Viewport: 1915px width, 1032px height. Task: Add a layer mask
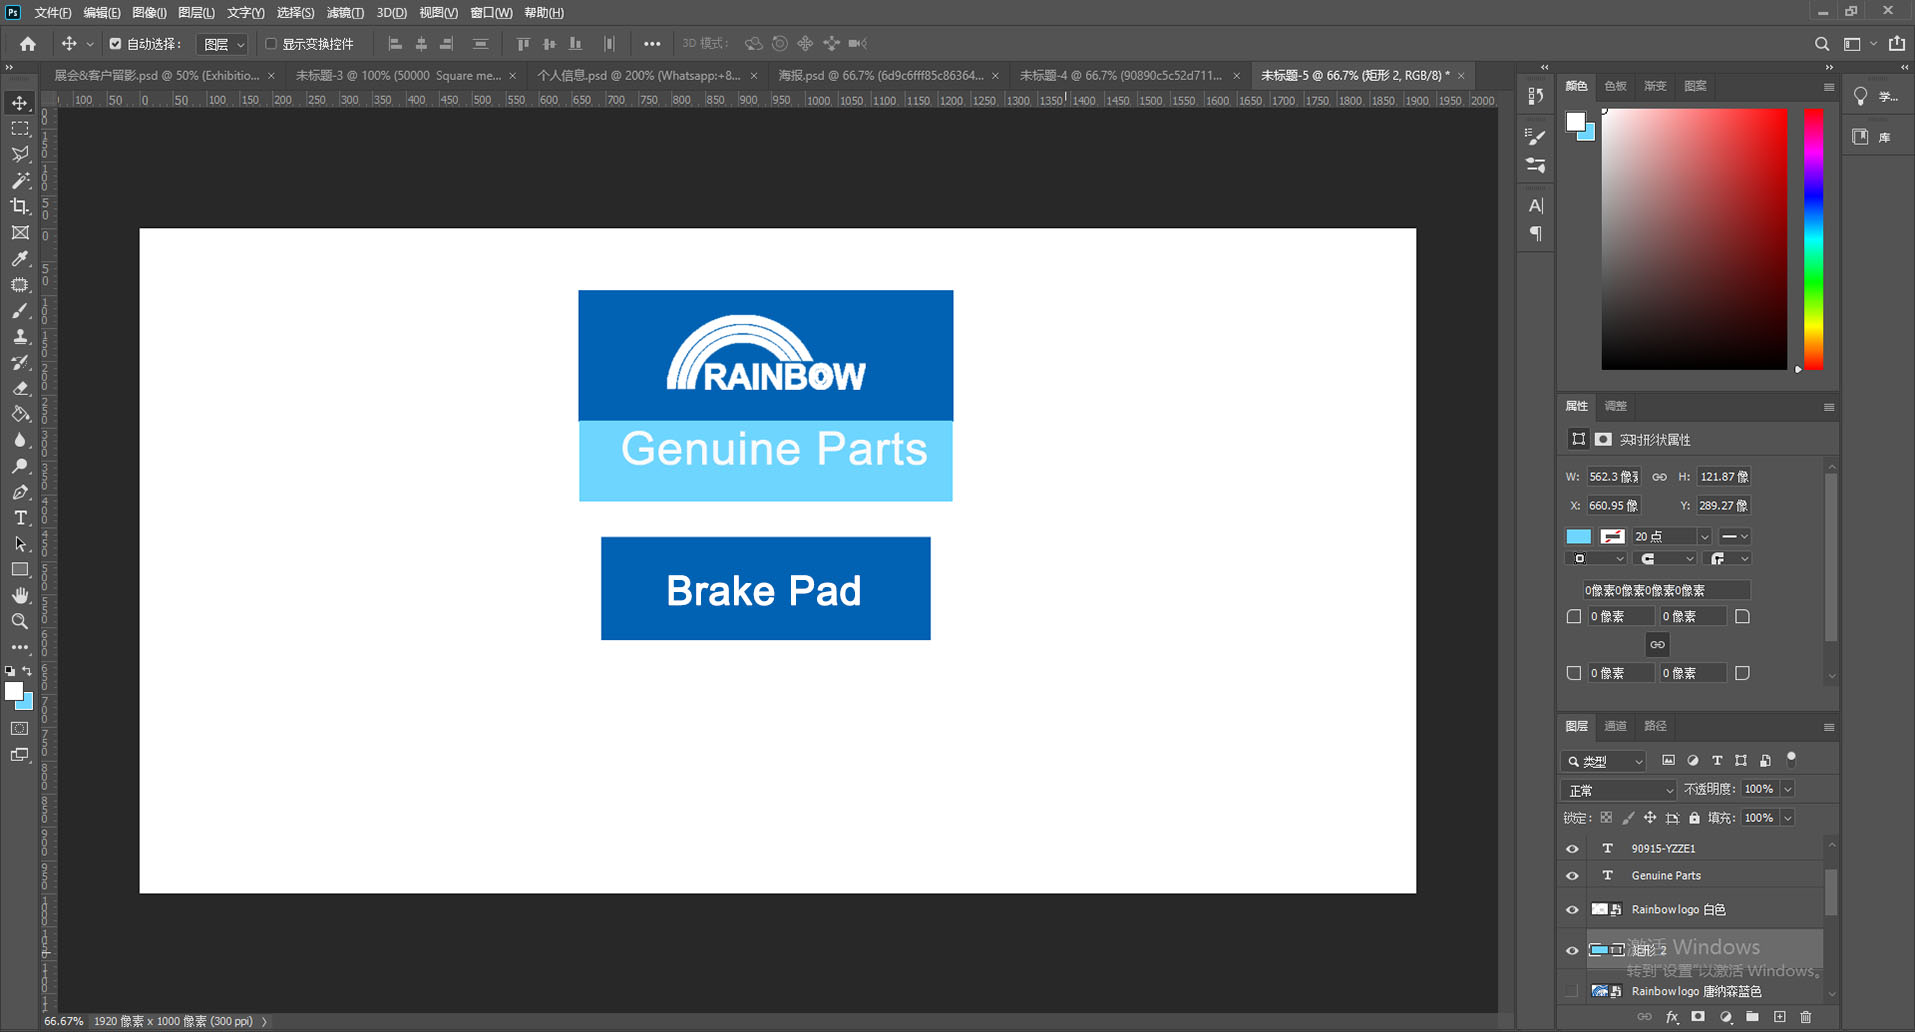point(1698,1017)
